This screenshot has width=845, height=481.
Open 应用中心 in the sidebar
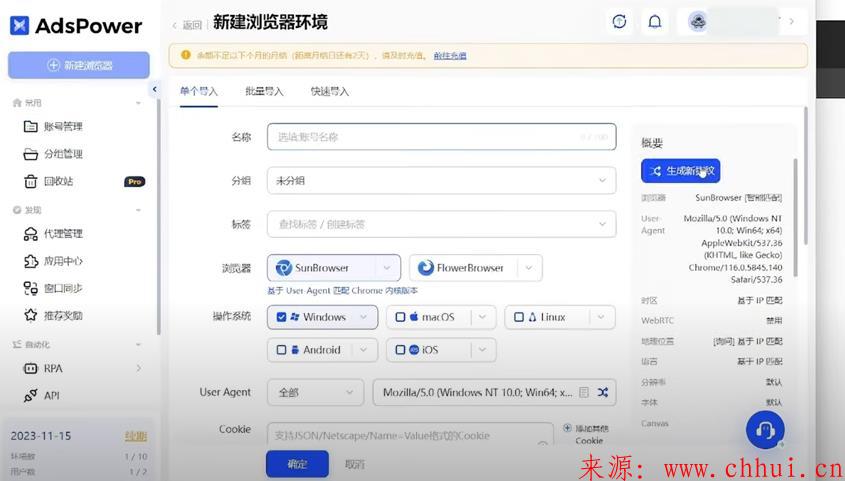53,261
